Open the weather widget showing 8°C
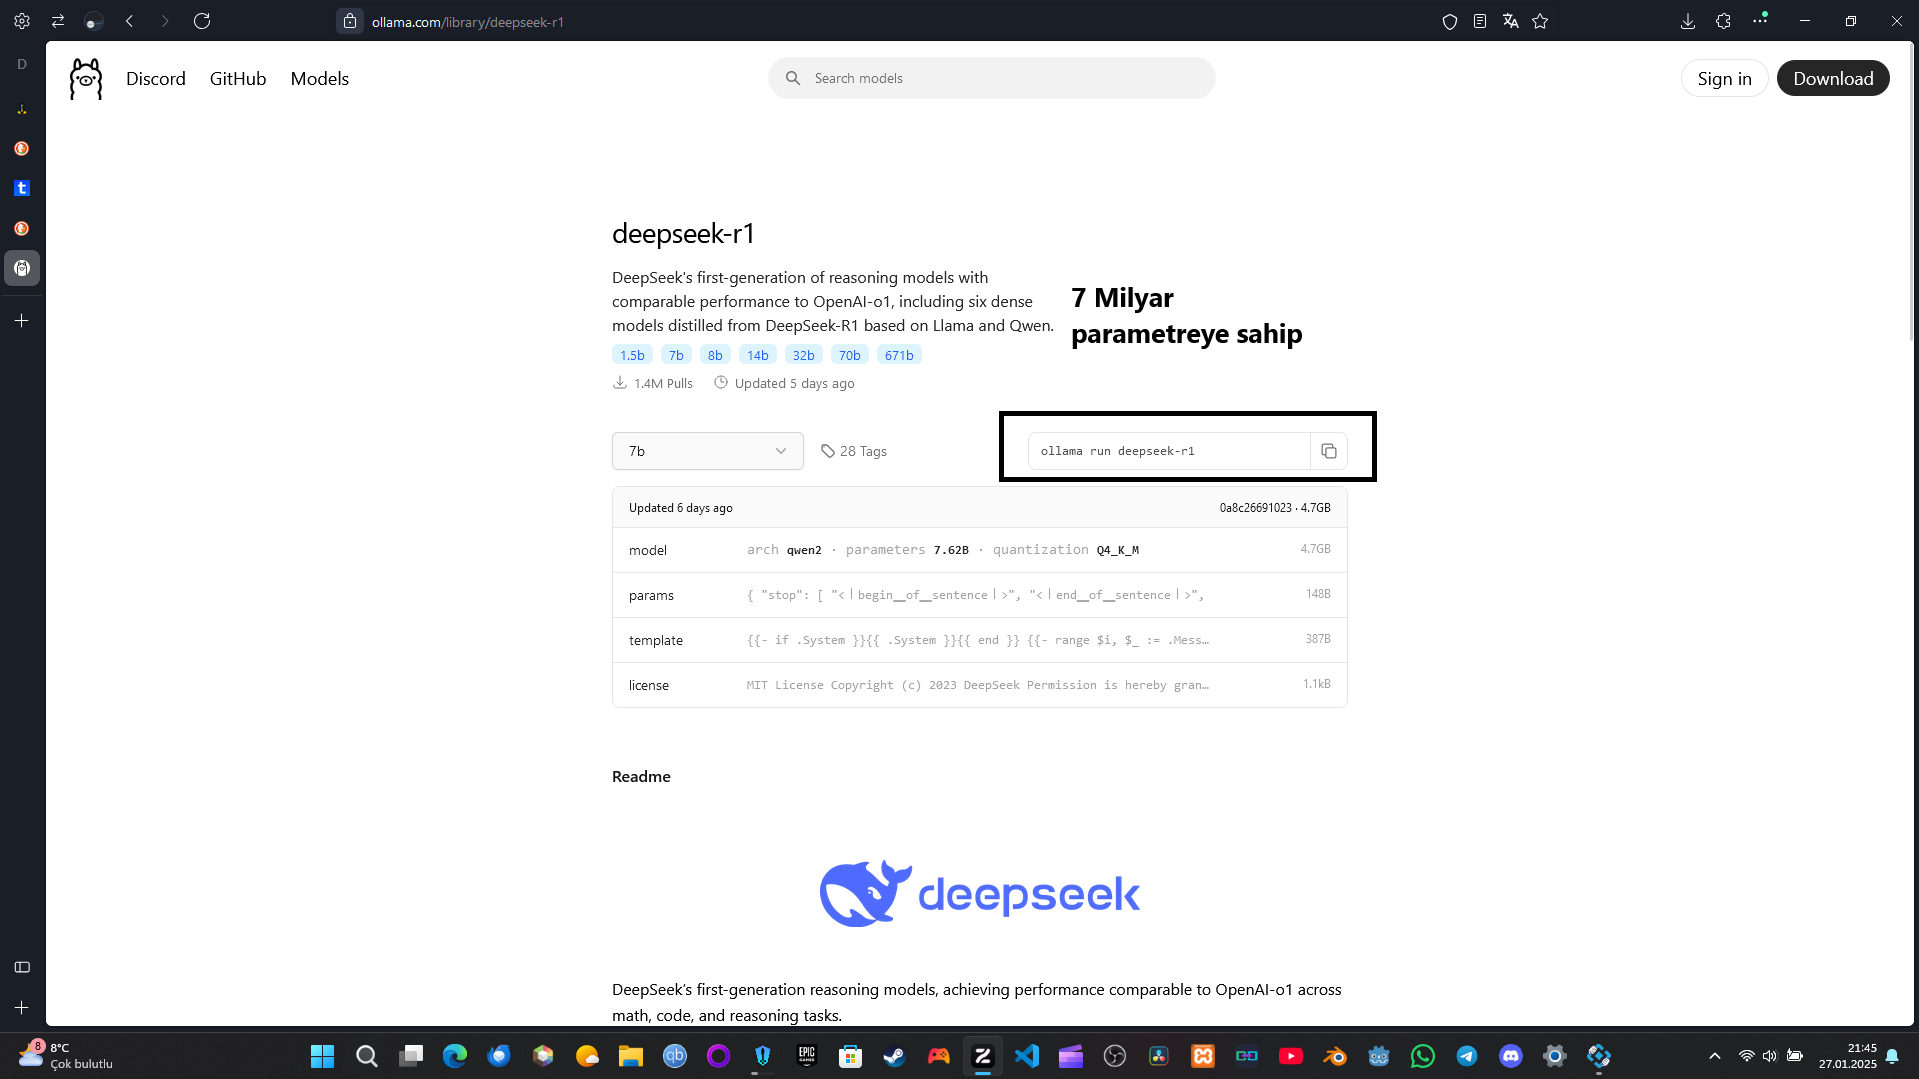This screenshot has width=1919, height=1079. click(66, 1056)
